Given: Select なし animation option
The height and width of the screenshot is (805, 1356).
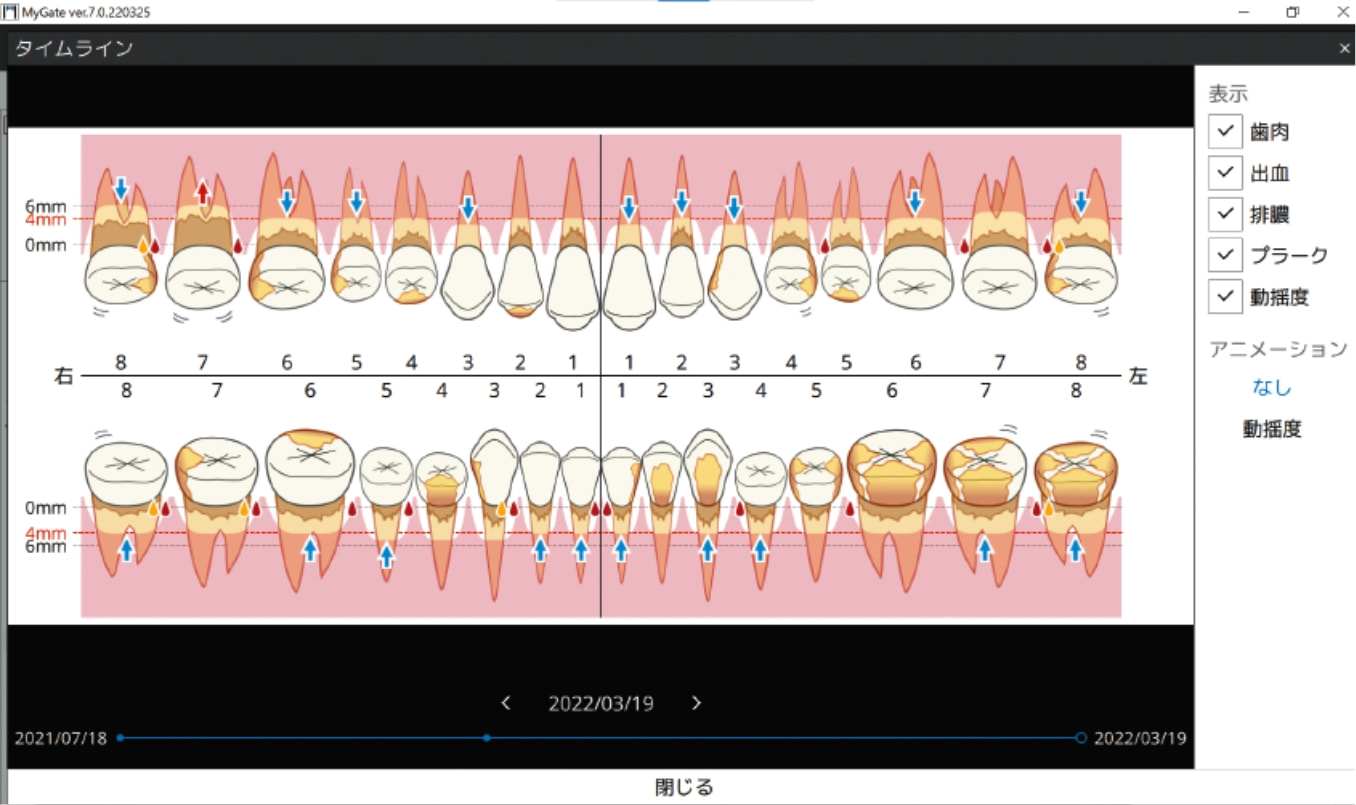Looking at the screenshot, I should click(1272, 387).
